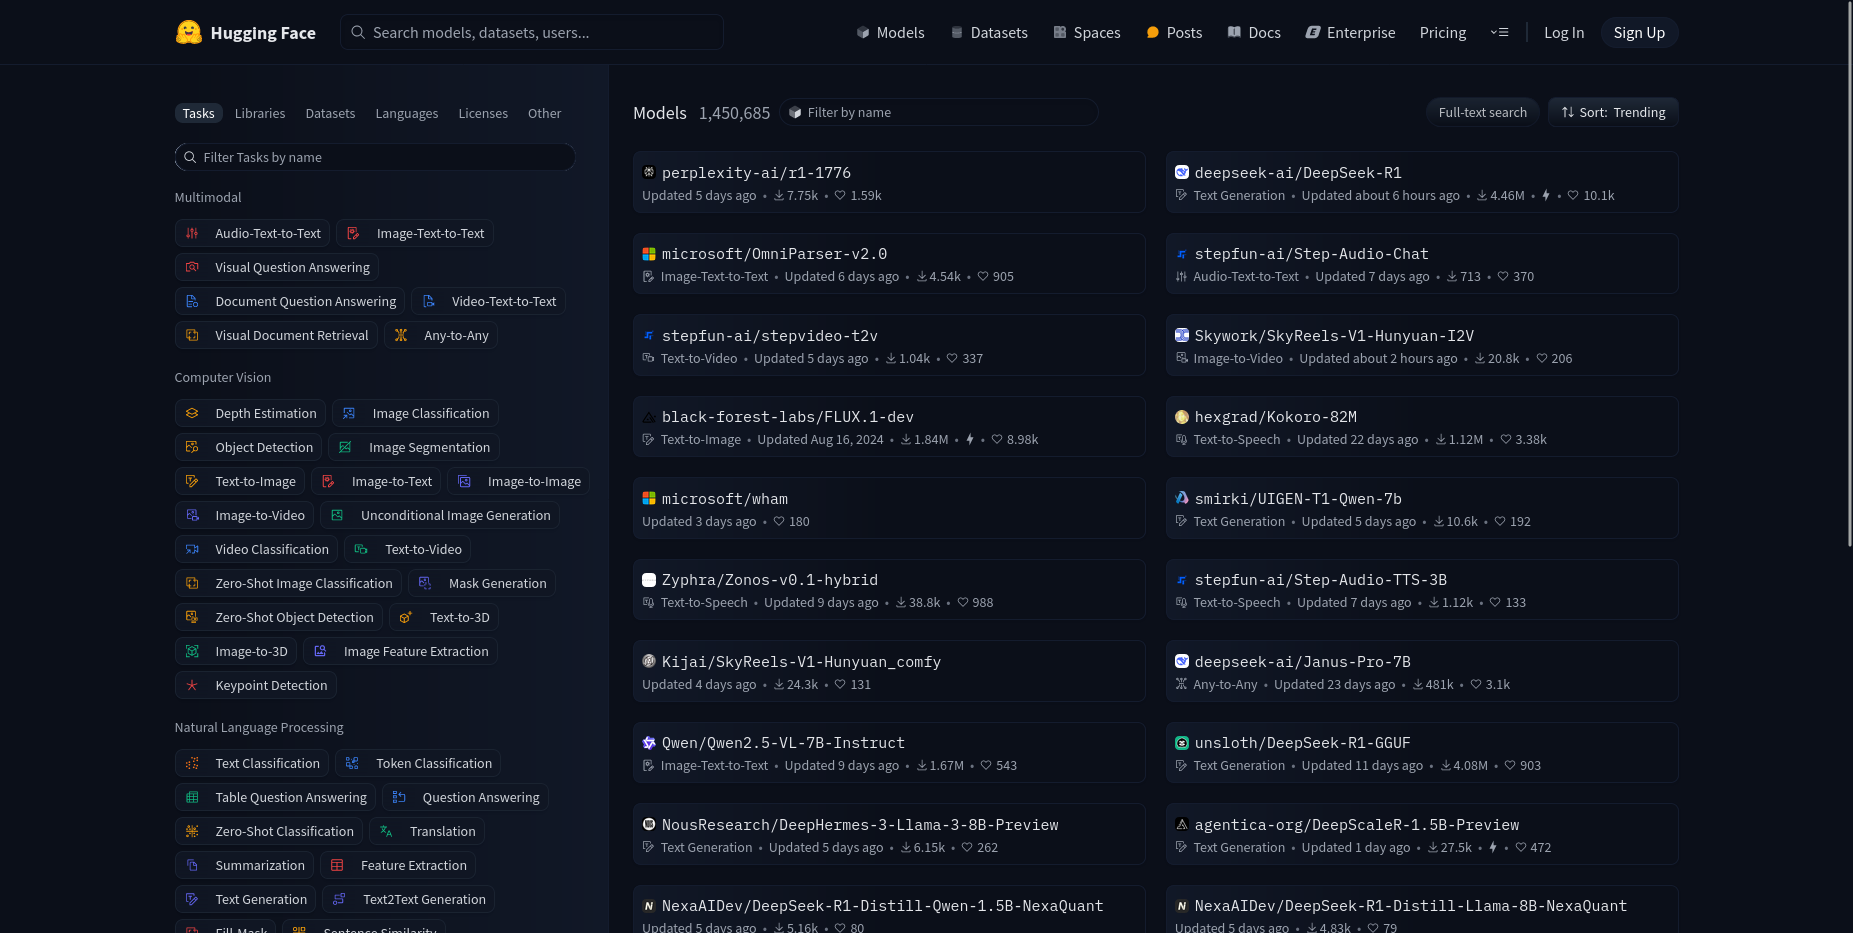Click the Text-to-3D task icon
The width and height of the screenshot is (1853, 933).
click(x=406, y=617)
